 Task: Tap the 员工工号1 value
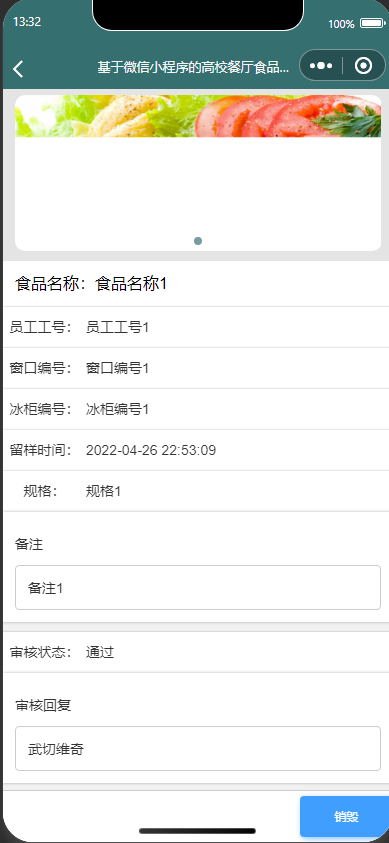click(117, 327)
